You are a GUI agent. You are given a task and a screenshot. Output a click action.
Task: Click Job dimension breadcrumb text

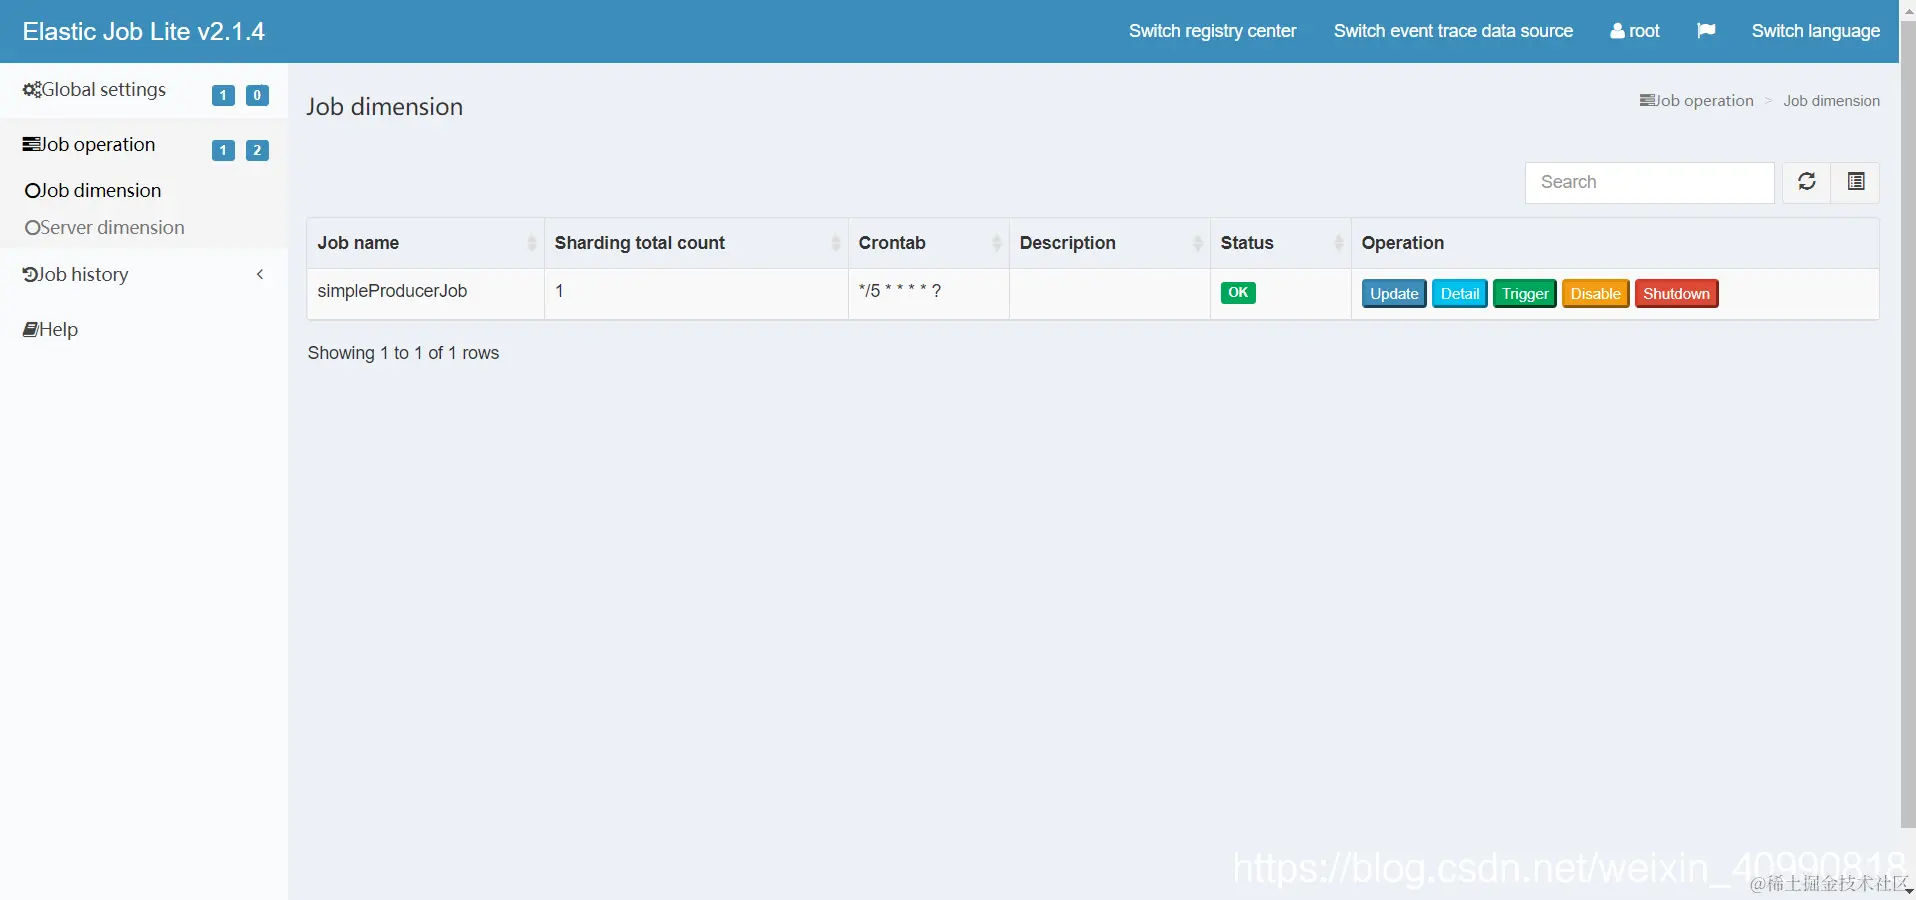coord(1831,101)
